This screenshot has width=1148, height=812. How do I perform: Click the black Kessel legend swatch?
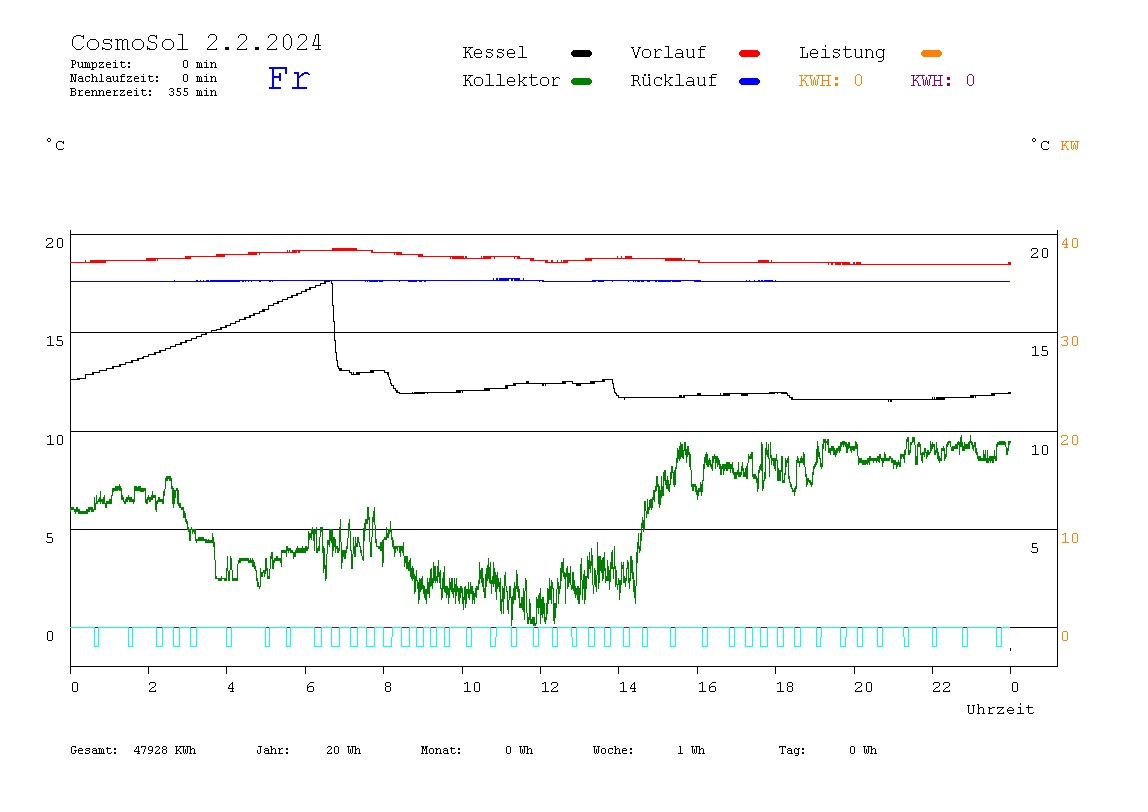pos(581,53)
